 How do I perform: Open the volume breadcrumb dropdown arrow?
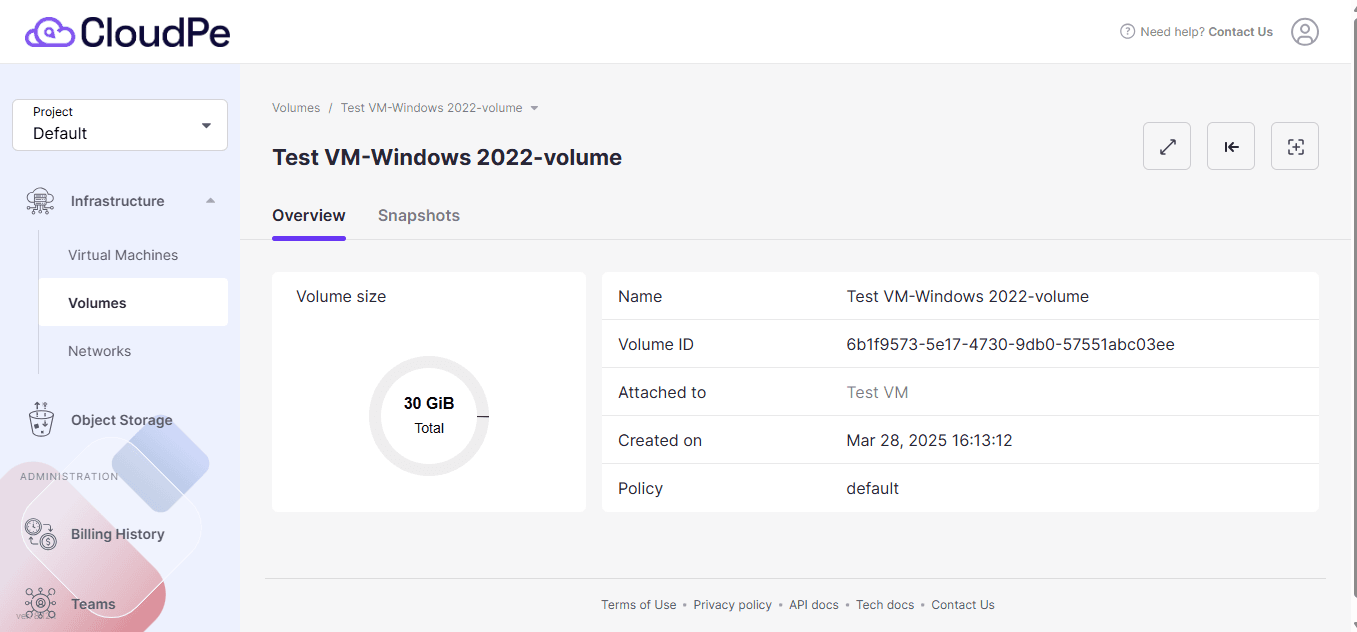(535, 107)
